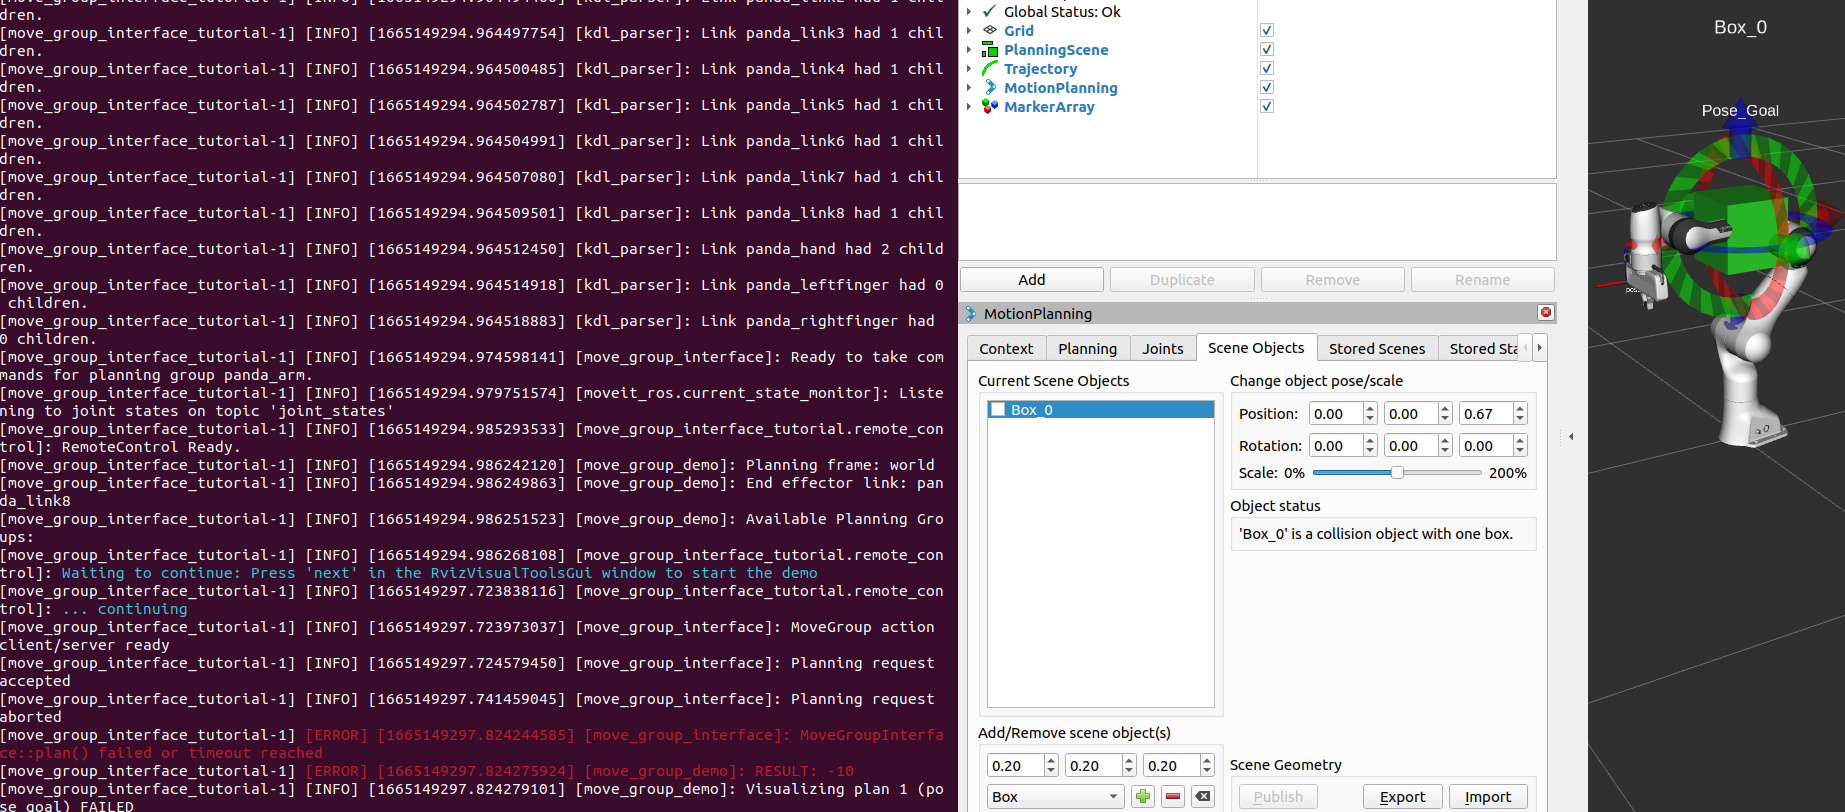
Task: Click the Export scene geometry button
Action: point(1402,797)
